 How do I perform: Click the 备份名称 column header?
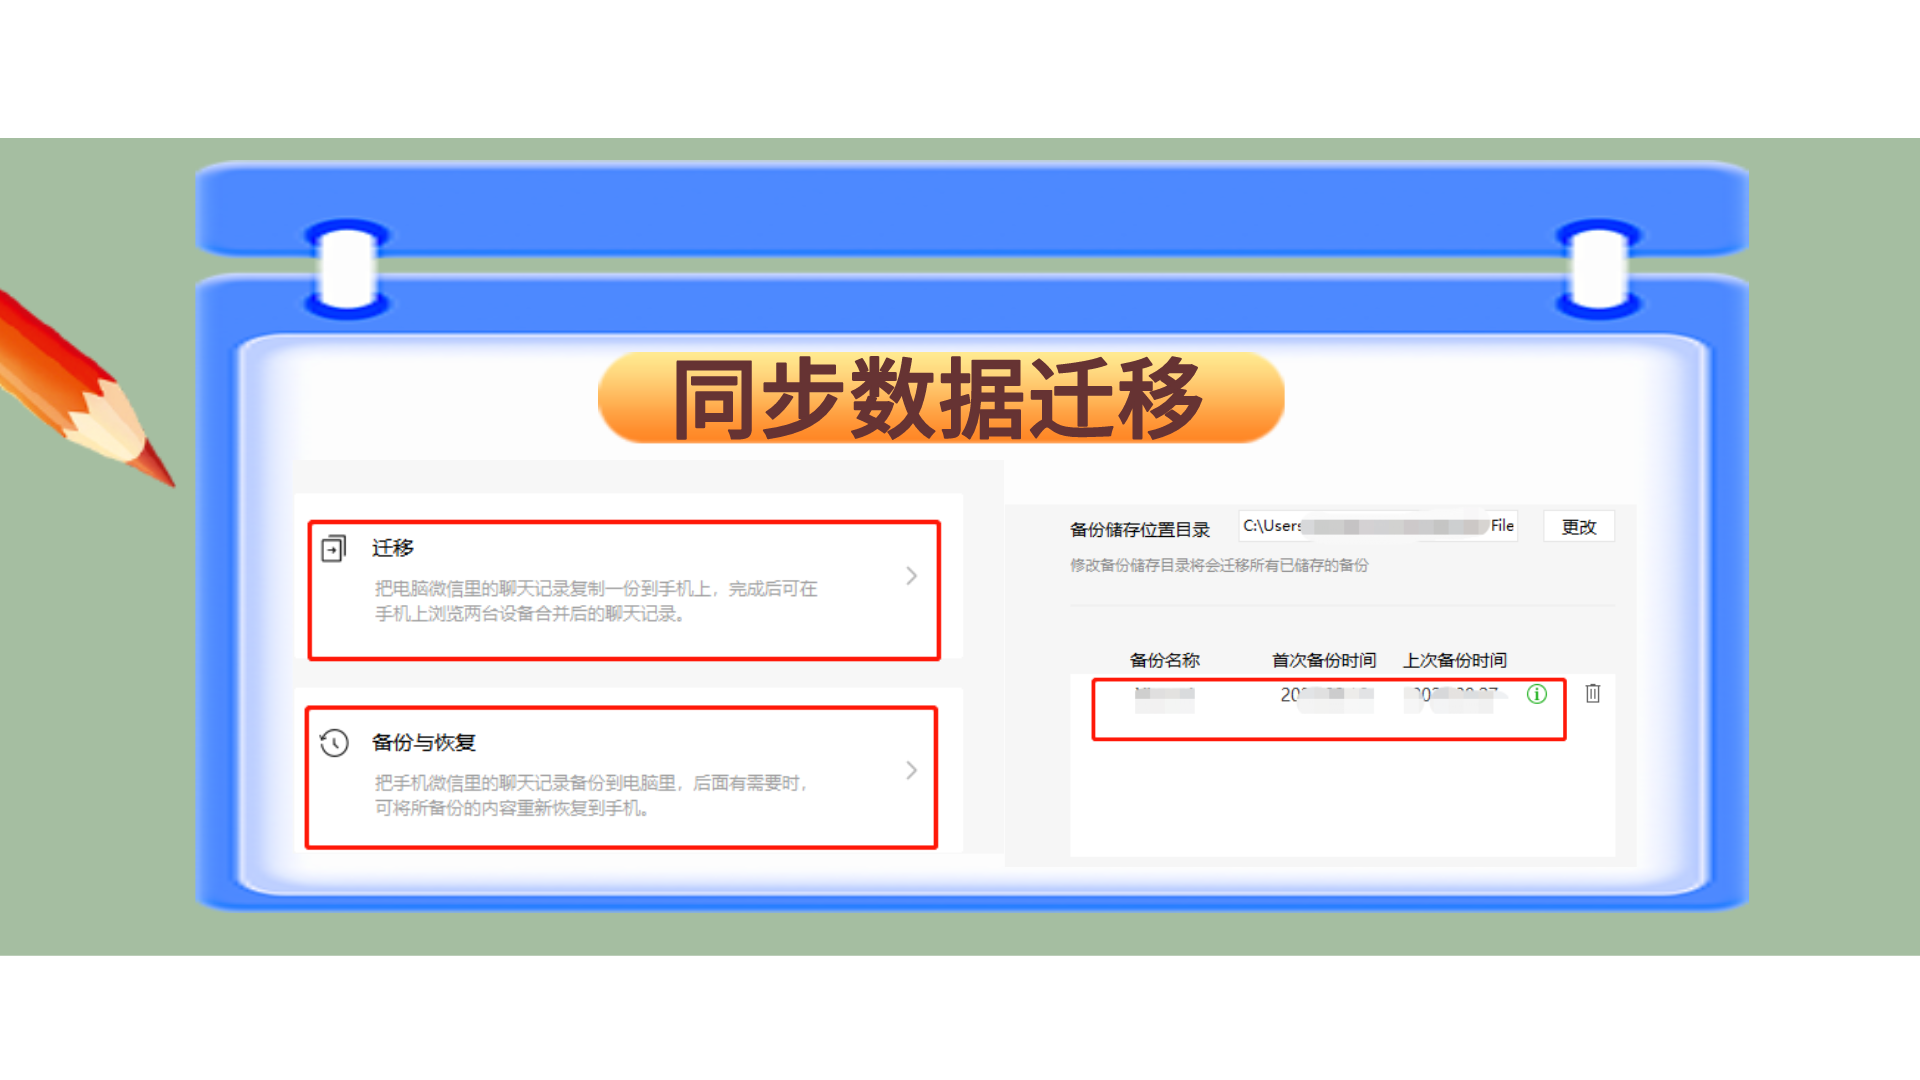coord(1165,660)
